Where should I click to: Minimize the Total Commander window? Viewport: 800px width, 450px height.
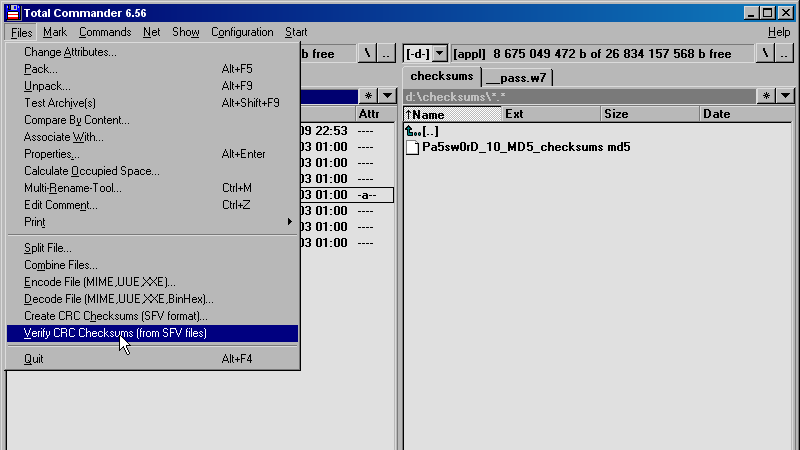click(x=750, y=13)
